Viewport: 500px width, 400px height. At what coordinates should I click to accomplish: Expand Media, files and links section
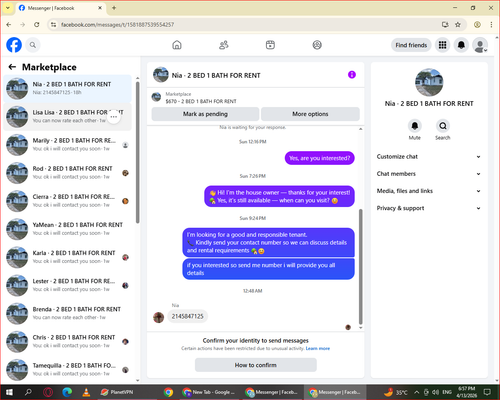429,191
